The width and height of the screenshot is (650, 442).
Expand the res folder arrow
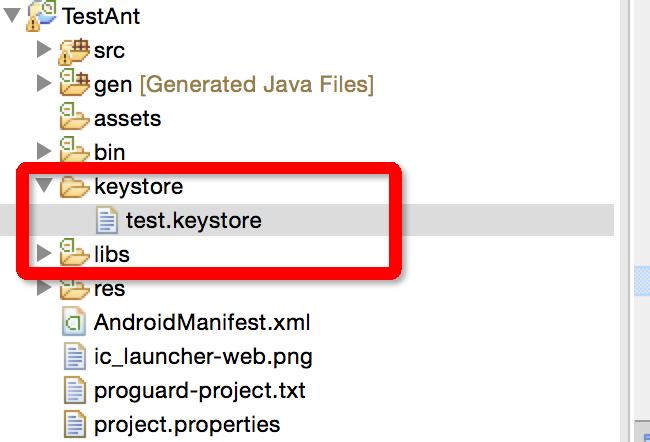coord(43,289)
